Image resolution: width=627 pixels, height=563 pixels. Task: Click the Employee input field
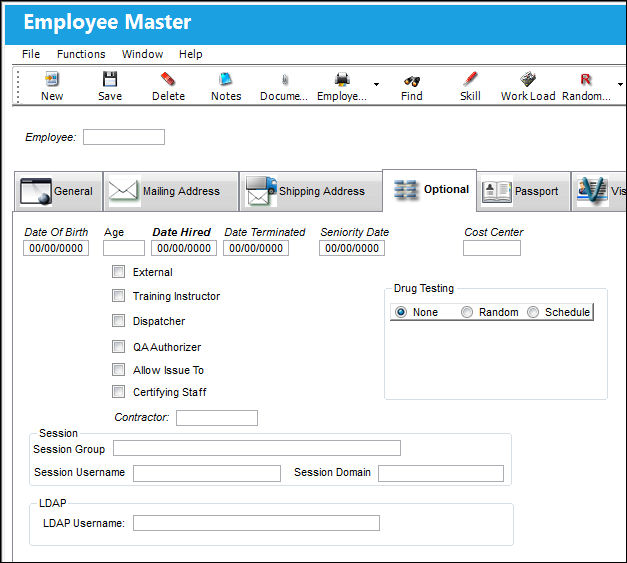click(x=124, y=137)
